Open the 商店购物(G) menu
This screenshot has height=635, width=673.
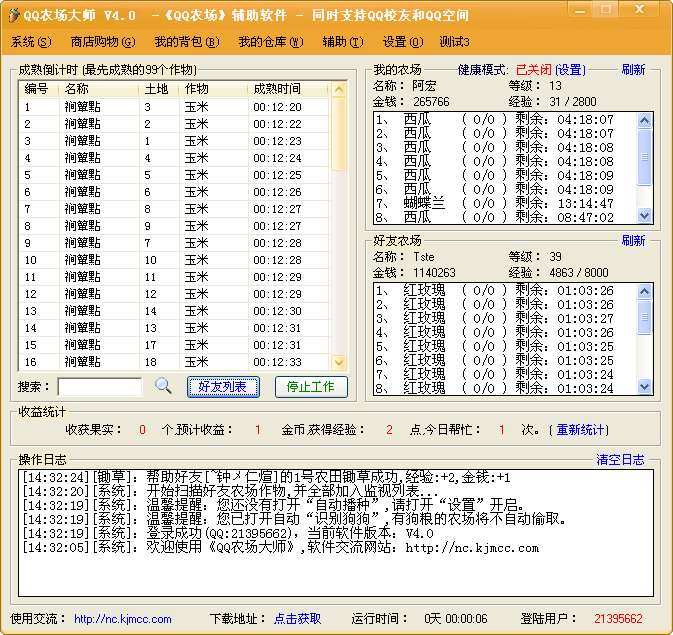pyautogui.click(x=102, y=42)
